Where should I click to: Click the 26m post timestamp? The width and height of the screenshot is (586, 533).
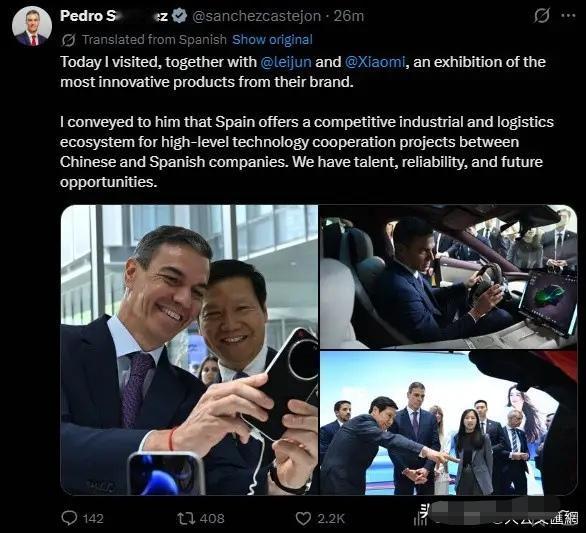(349, 16)
